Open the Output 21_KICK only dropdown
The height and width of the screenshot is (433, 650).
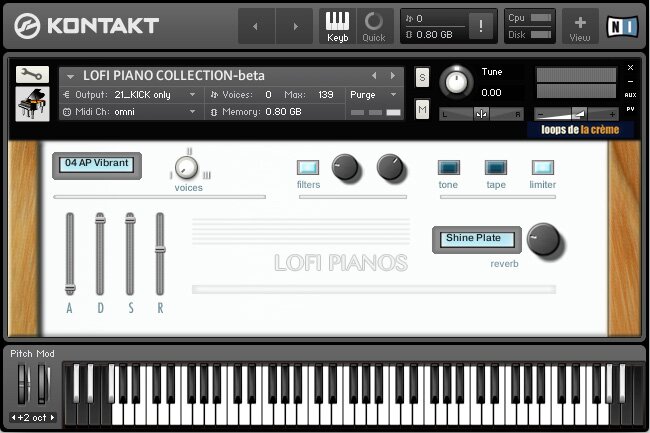134,95
